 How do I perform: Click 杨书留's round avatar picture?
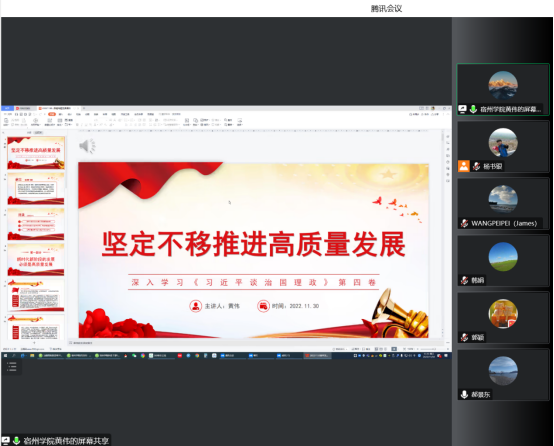point(503,143)
